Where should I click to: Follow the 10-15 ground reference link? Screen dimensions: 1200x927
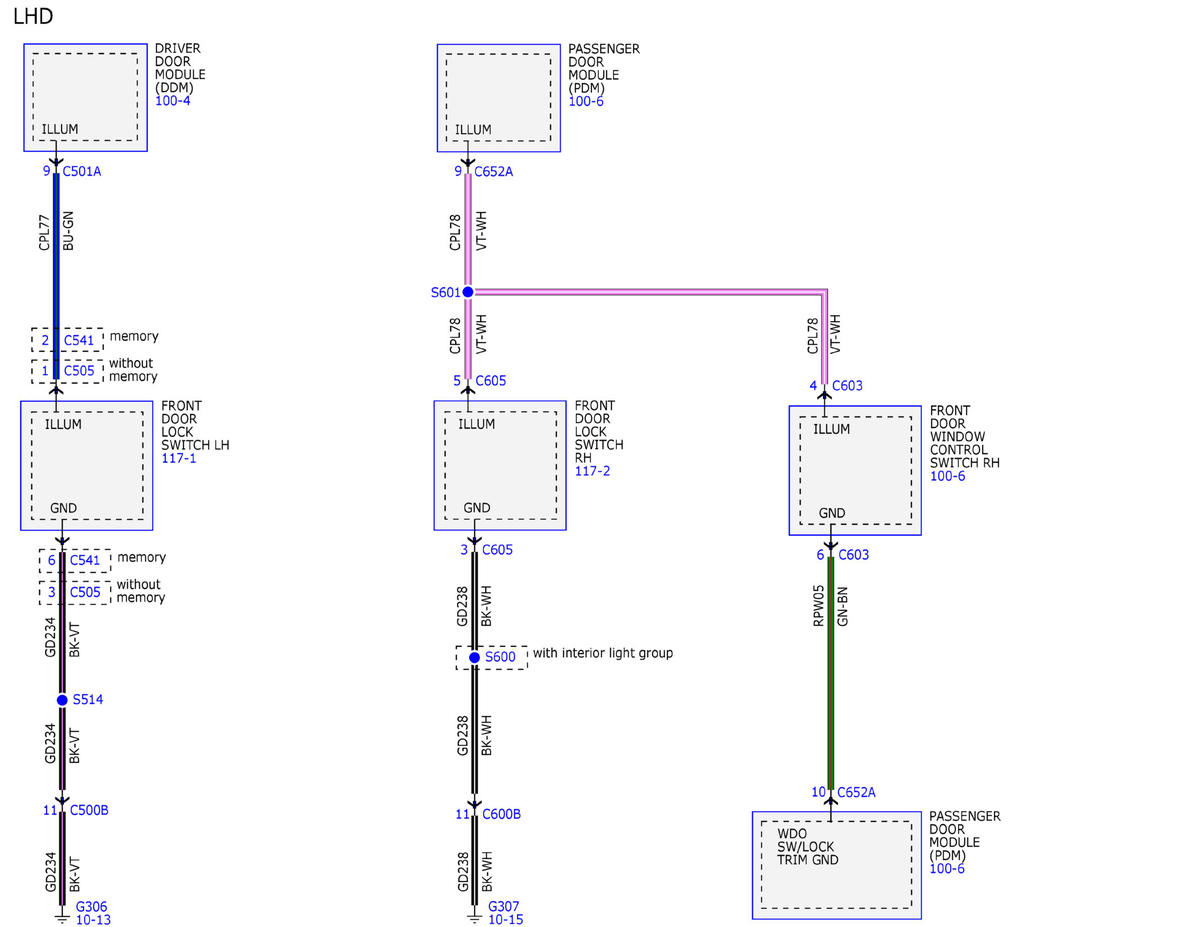(505, 920)
